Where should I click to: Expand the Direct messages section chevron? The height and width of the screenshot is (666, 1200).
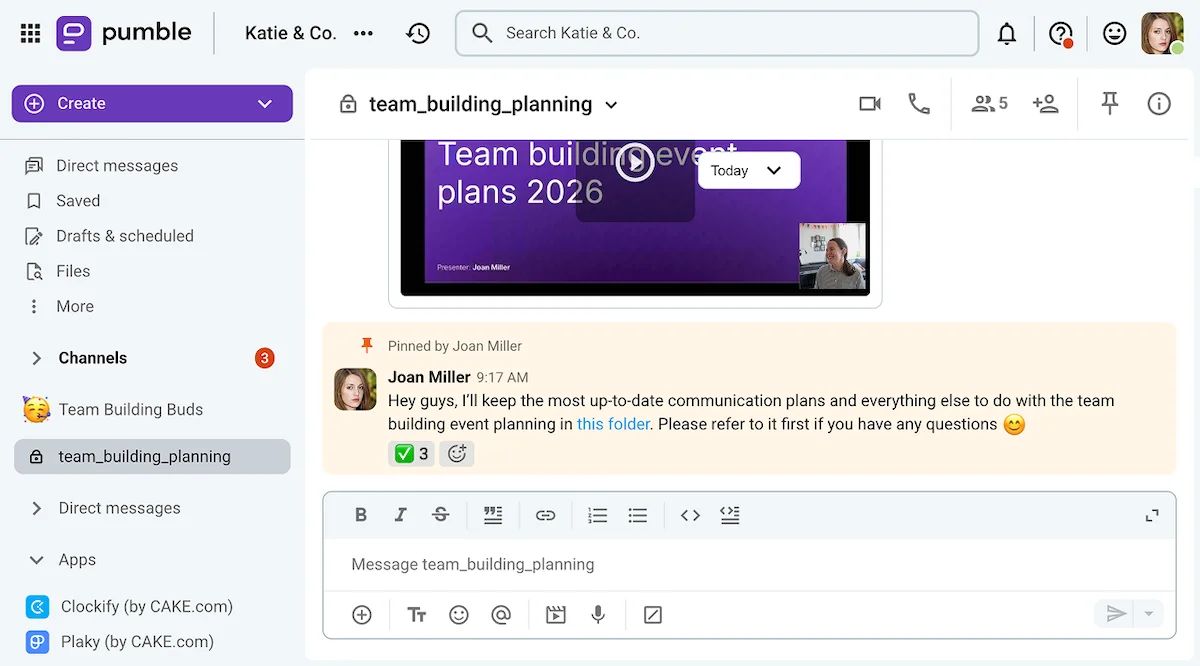(x=37, y=508)
